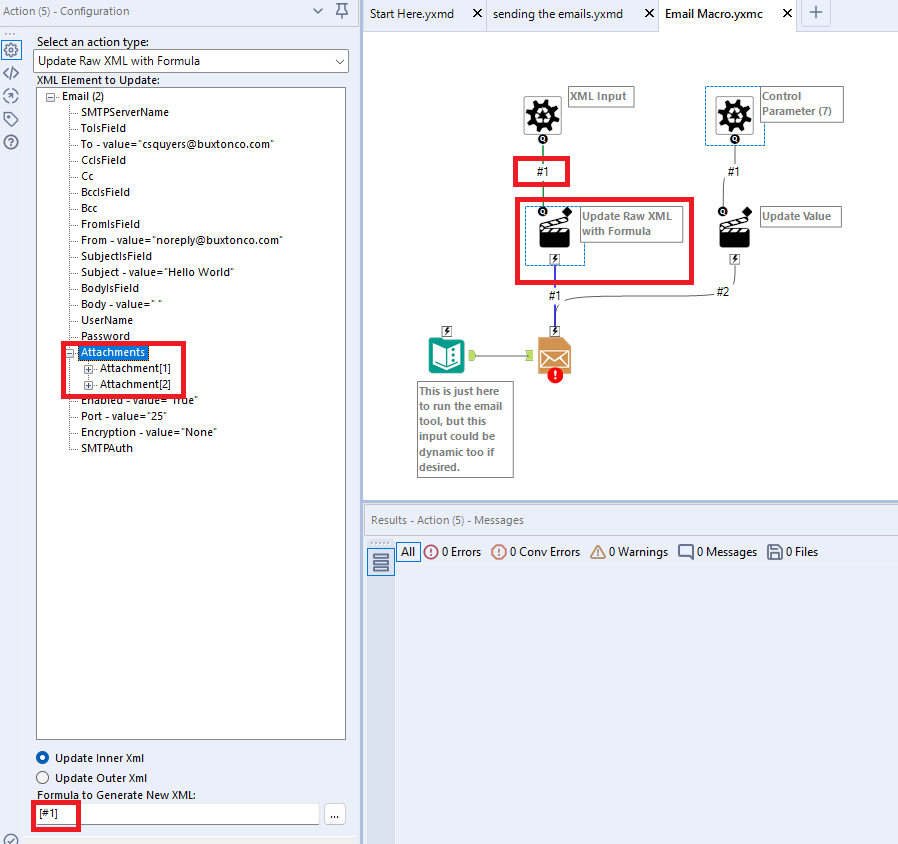The image size is (898, 844).
Task: Select the teal Text Input tool on canvas
Action: click(446, 355)
